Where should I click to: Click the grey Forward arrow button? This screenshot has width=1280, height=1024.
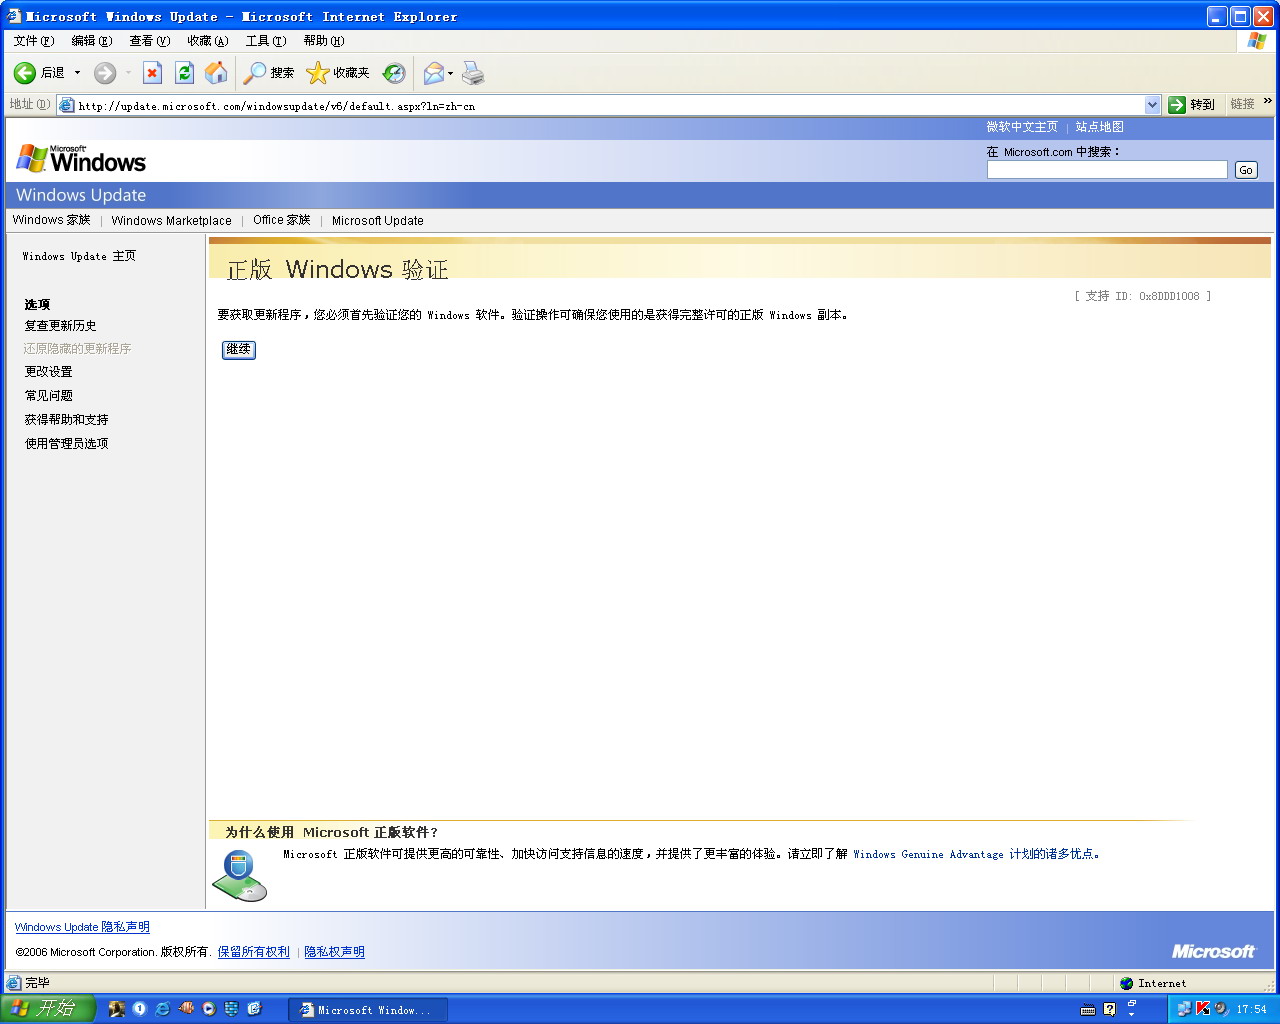coord(105,73)
